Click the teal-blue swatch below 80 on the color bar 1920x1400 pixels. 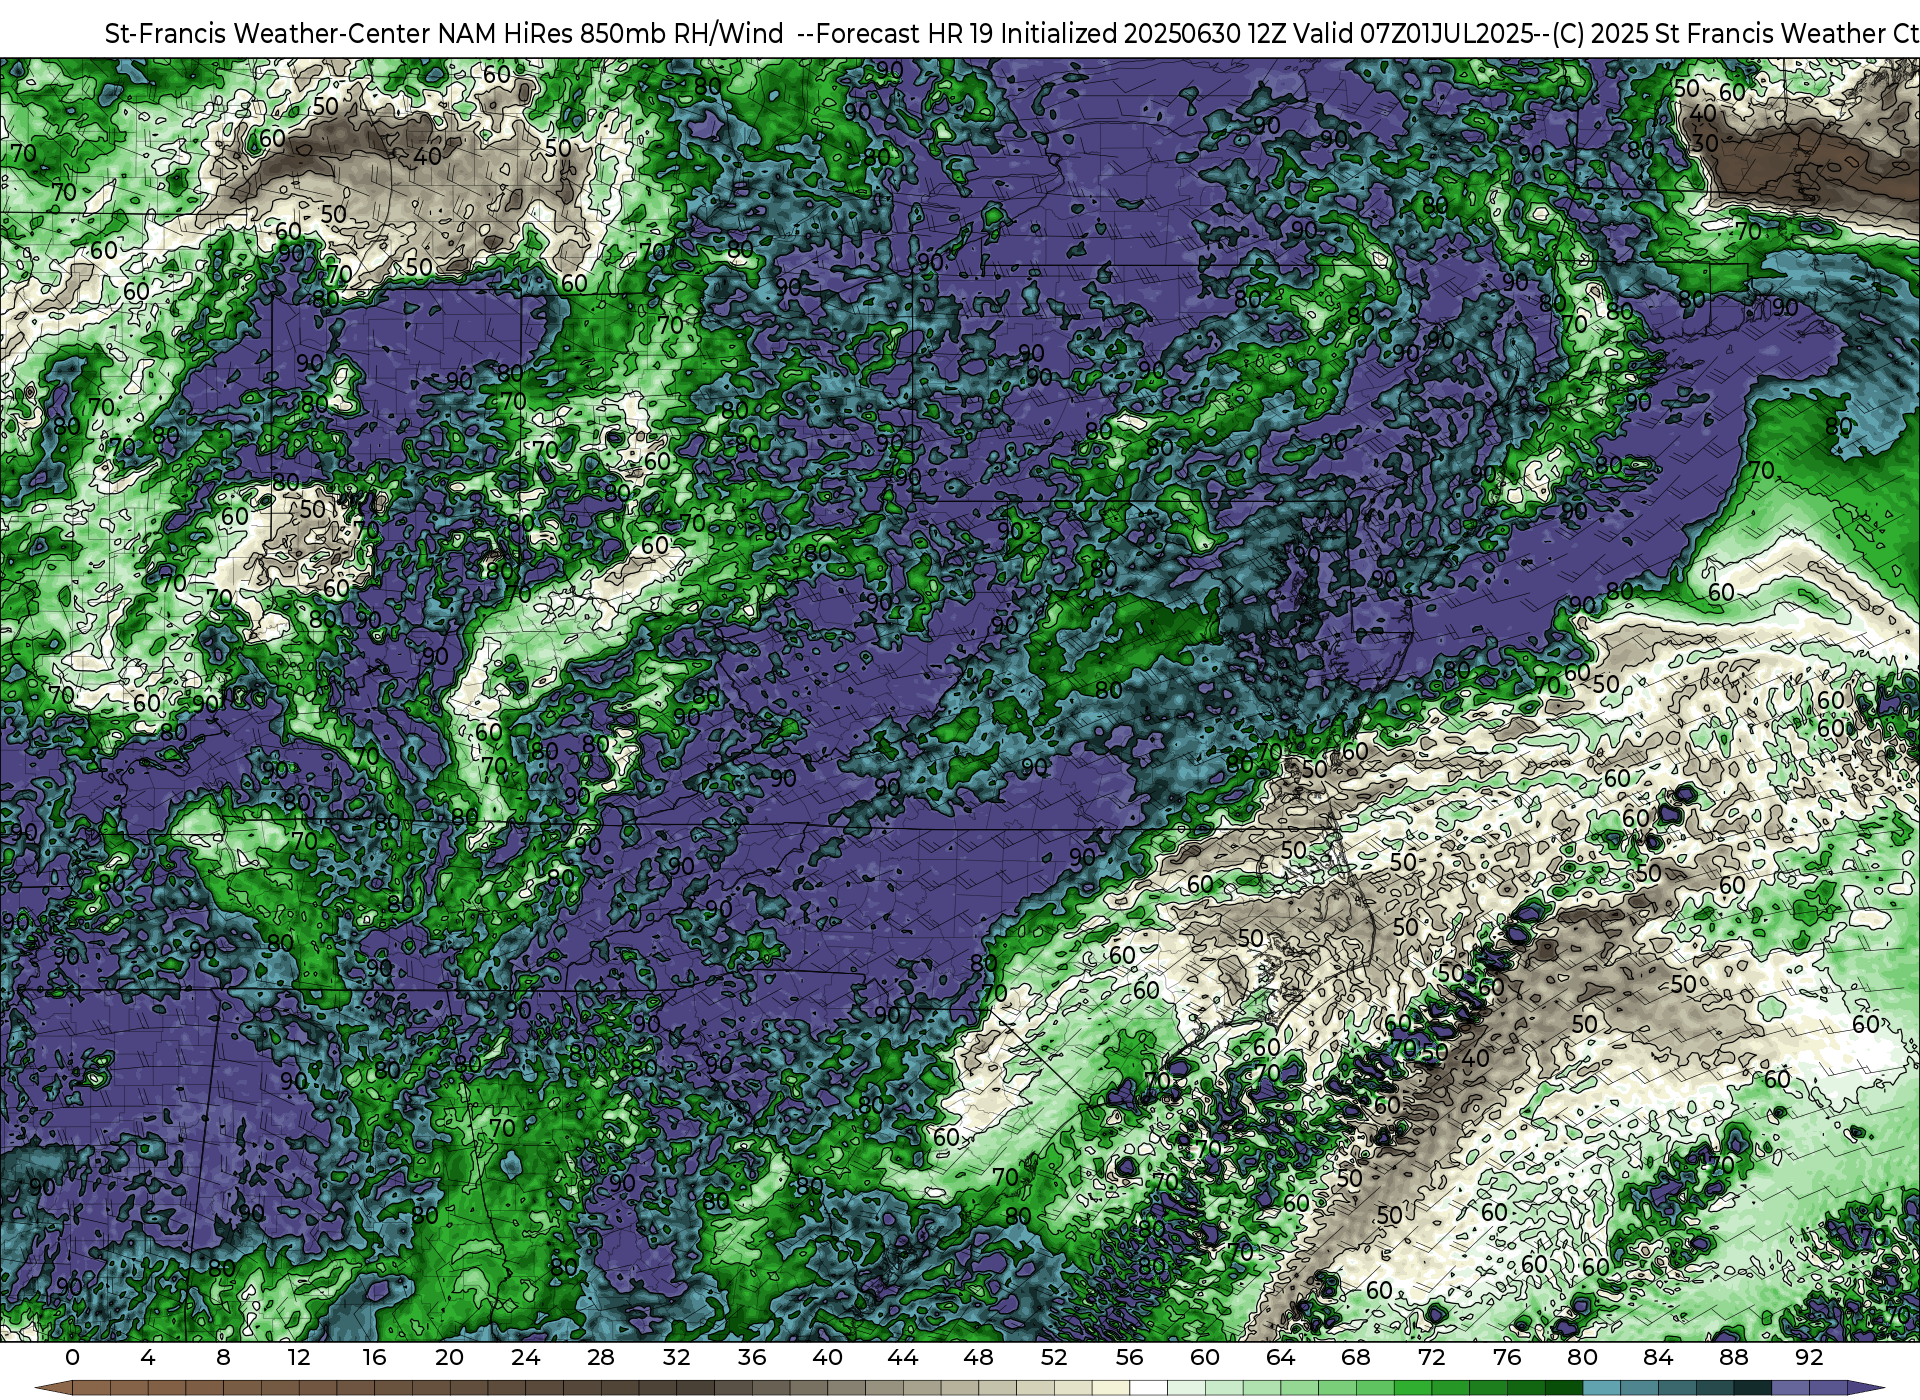pos(1602,1388)
